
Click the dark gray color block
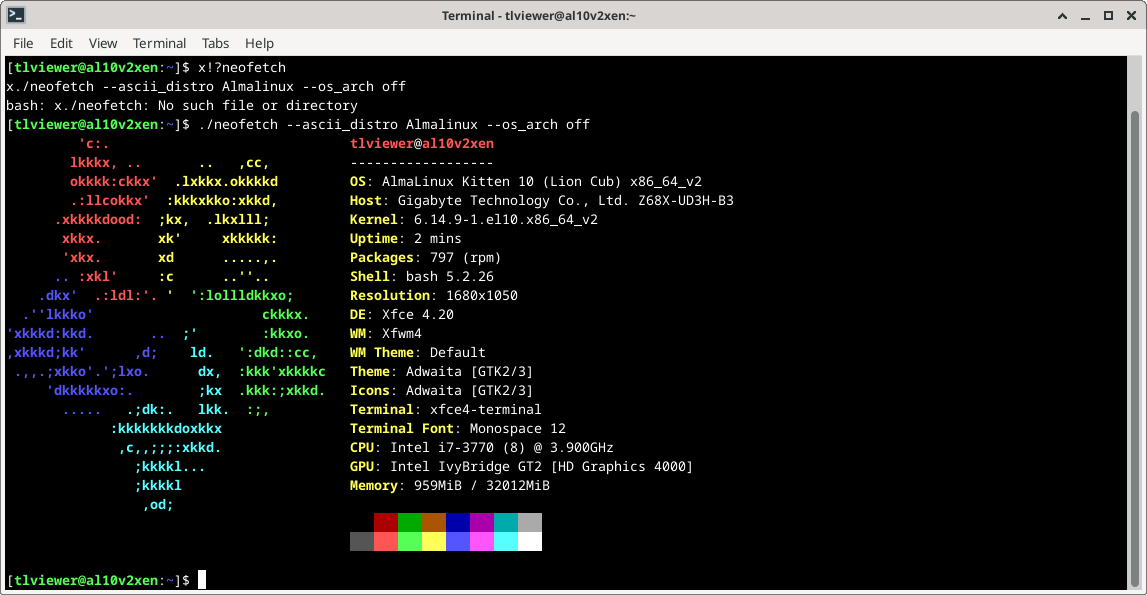tap(361, 541)
